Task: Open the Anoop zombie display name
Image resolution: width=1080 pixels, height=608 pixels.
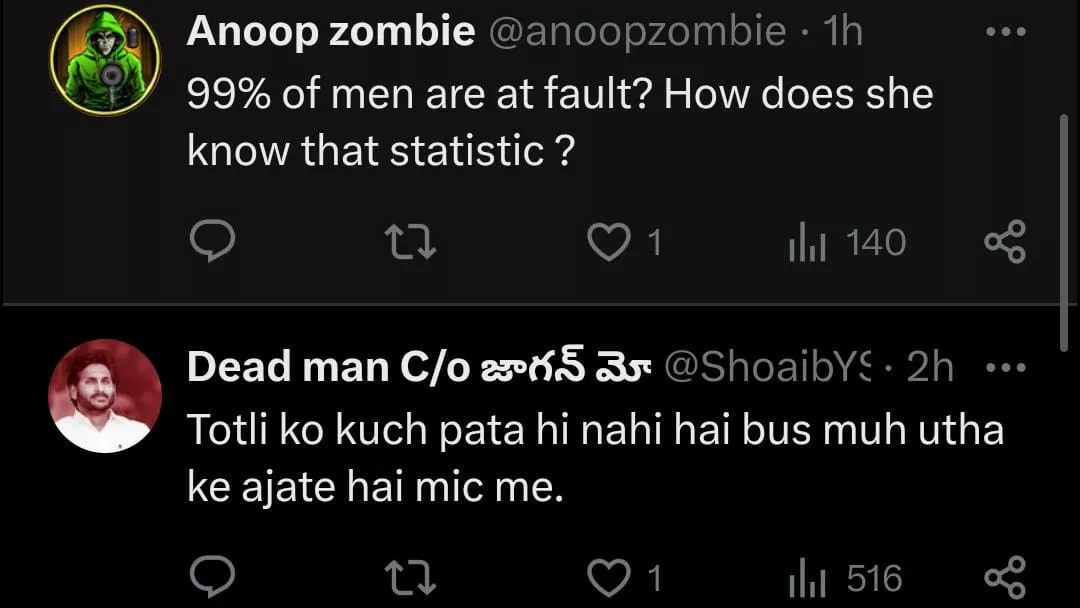Action: [330, 33]
